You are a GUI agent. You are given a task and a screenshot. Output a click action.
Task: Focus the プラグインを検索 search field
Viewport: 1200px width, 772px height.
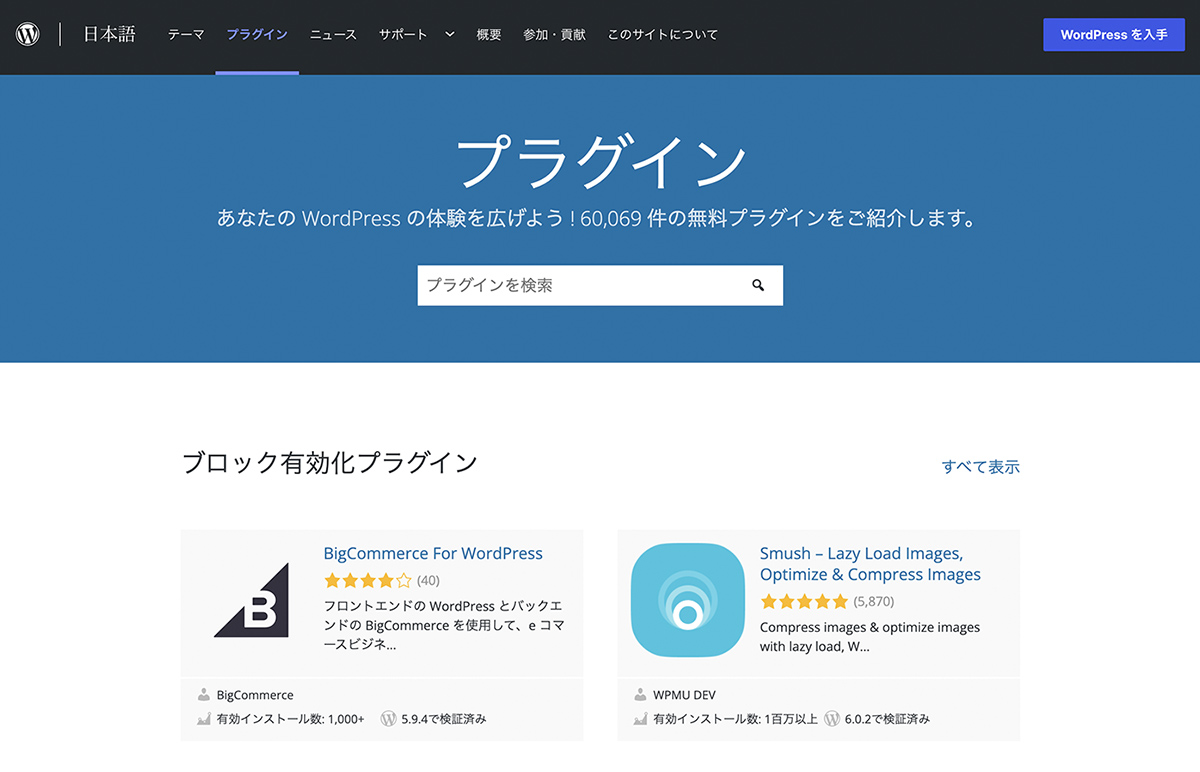pos(600,285)
